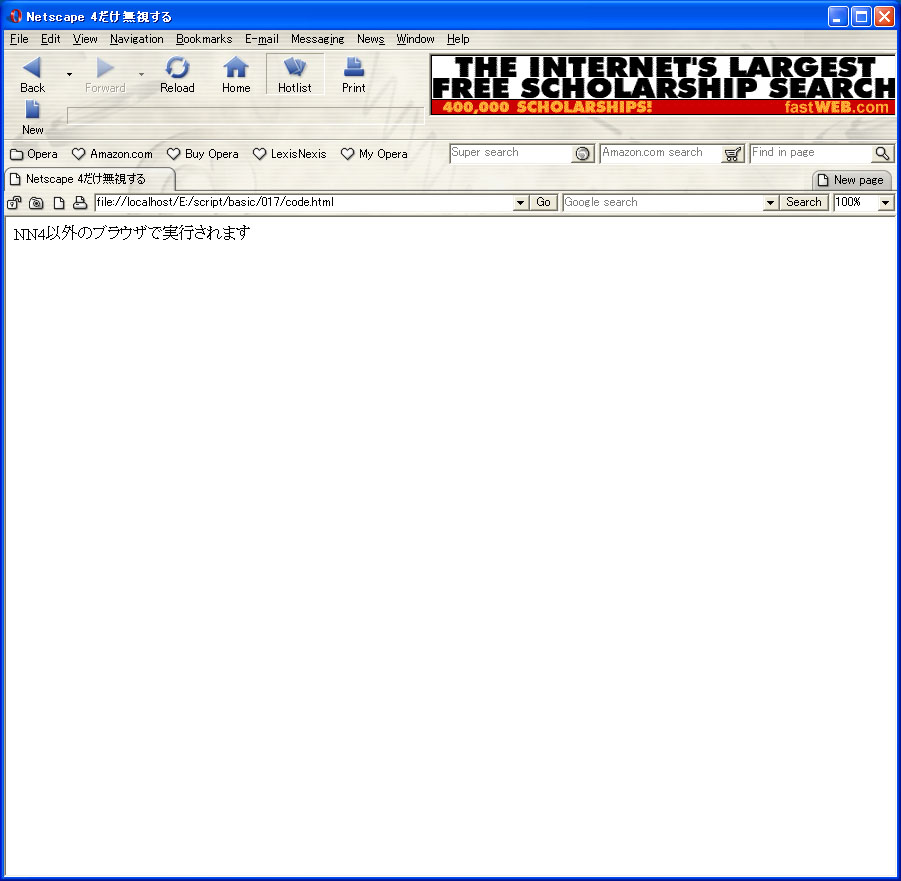Toggle document mode with the page icon
Viewport: 901px width, 881px height.
tap(59, 202)
